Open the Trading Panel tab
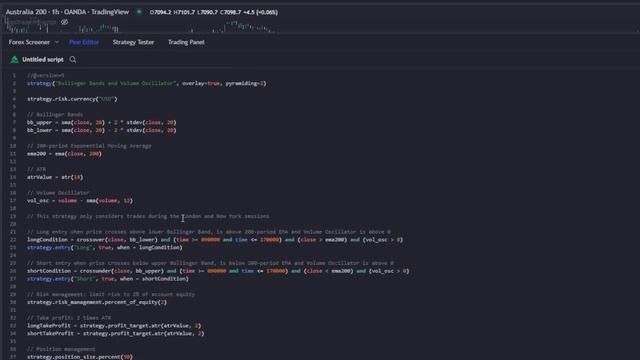This screenshot has width=640, height=360. (186, 42)
